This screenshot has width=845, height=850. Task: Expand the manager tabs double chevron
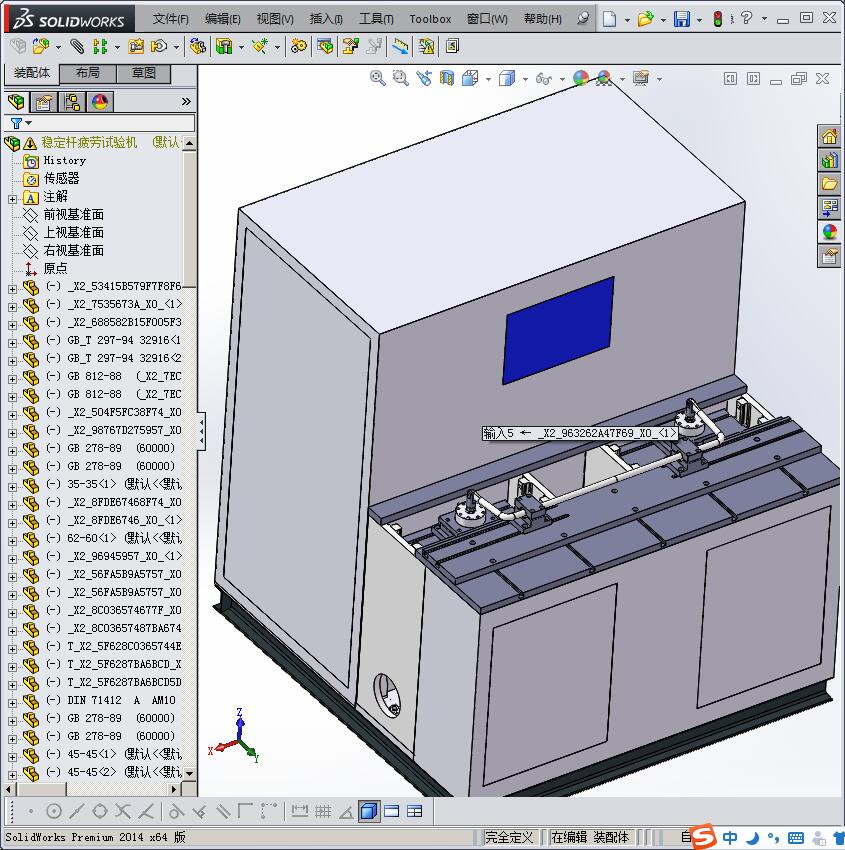click(186, 101)
